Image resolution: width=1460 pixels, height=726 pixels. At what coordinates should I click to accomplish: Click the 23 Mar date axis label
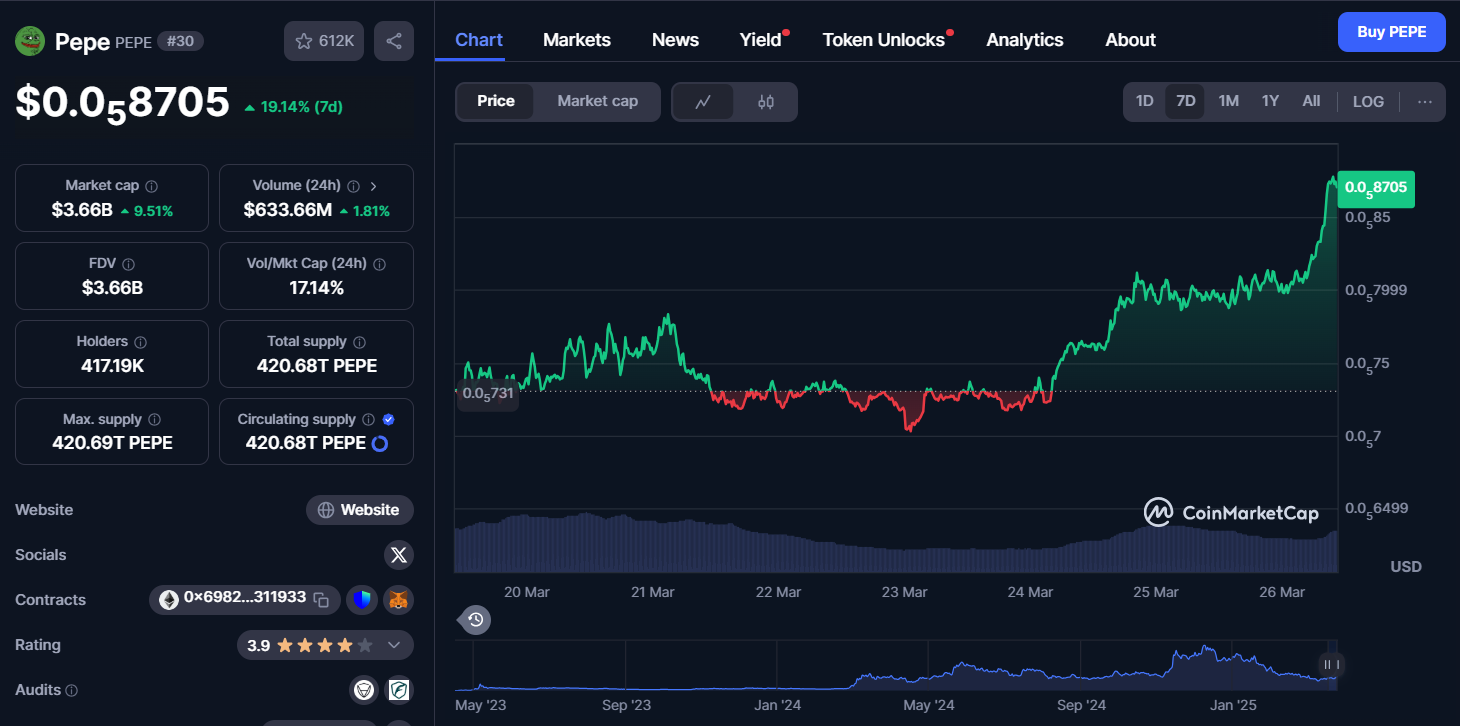coord(904,592)
